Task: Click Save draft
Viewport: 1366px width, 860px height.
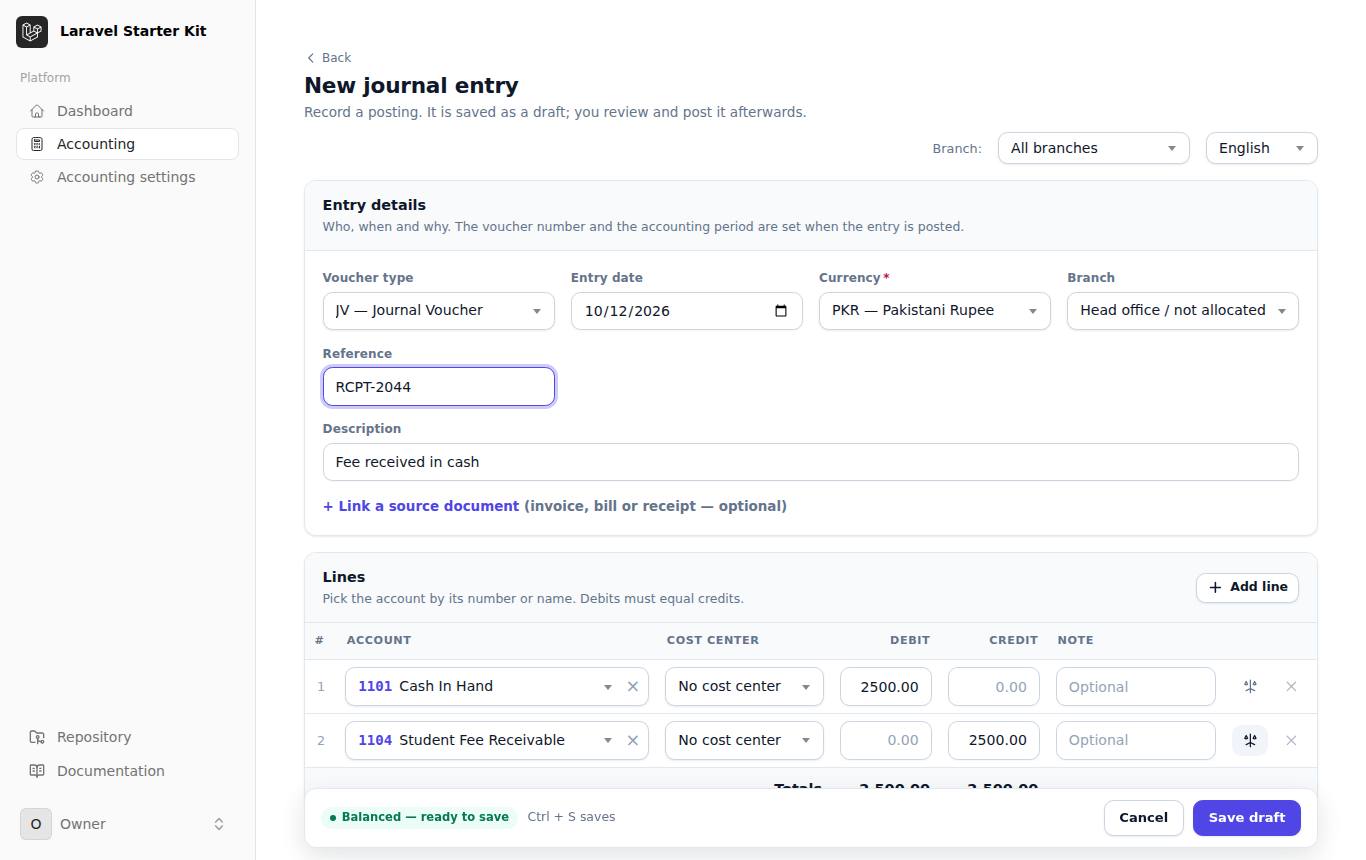Action: click(x=1247, y=818)
